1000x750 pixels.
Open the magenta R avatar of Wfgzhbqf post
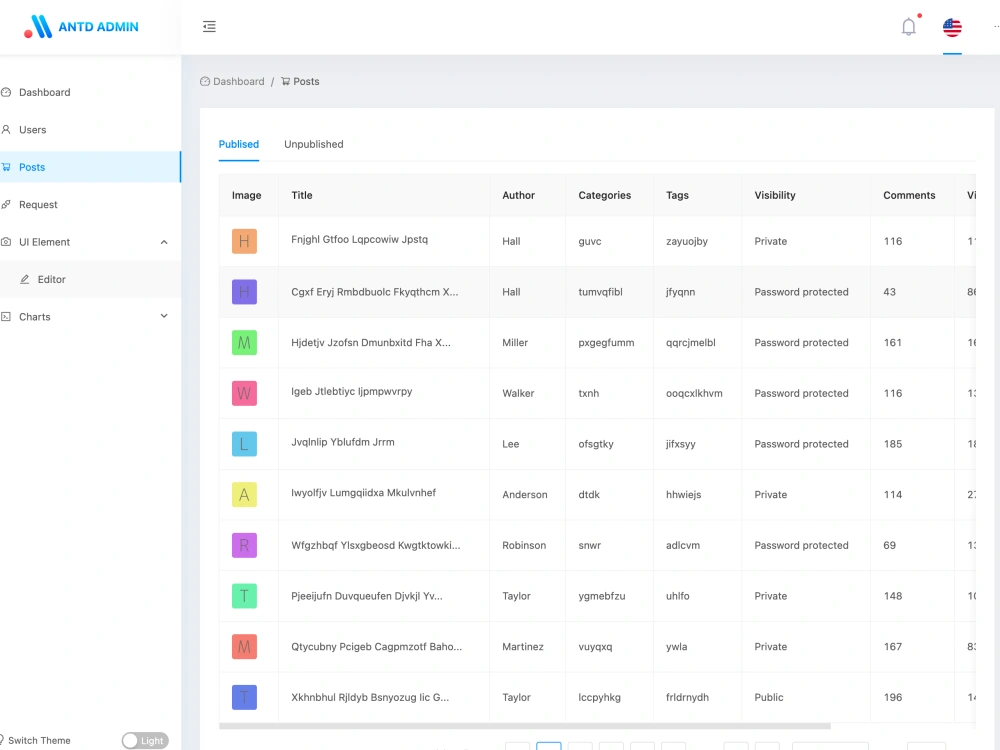click(244, 545)
